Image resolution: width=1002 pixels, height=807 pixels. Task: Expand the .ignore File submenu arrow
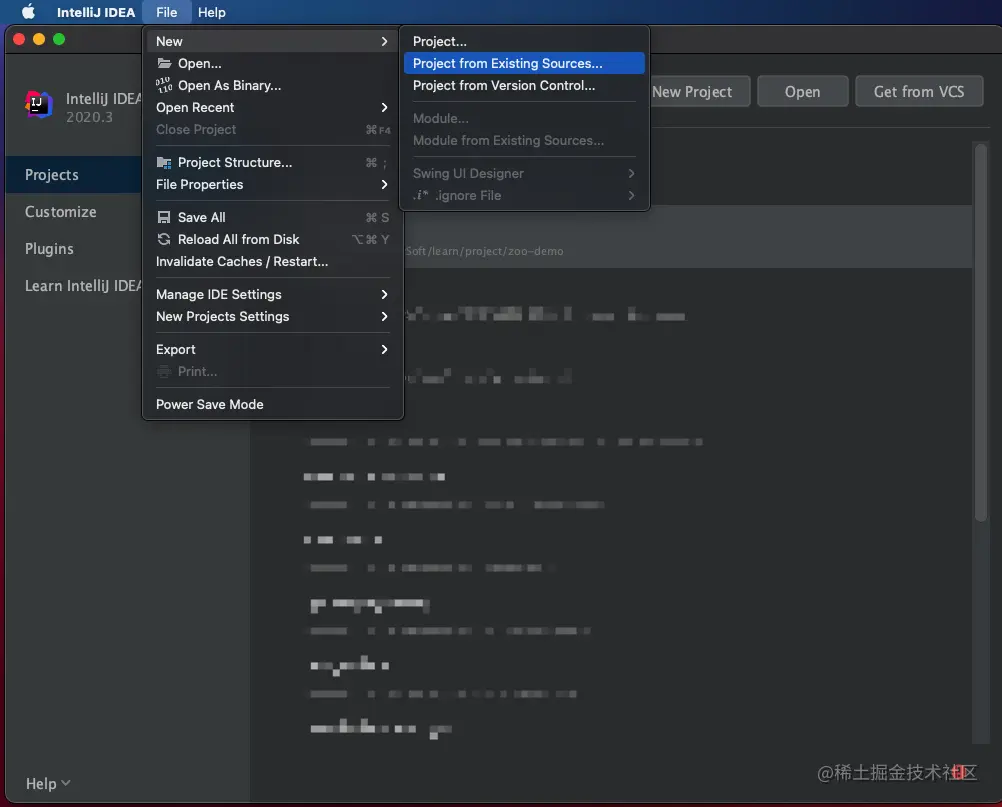[631, 195]
